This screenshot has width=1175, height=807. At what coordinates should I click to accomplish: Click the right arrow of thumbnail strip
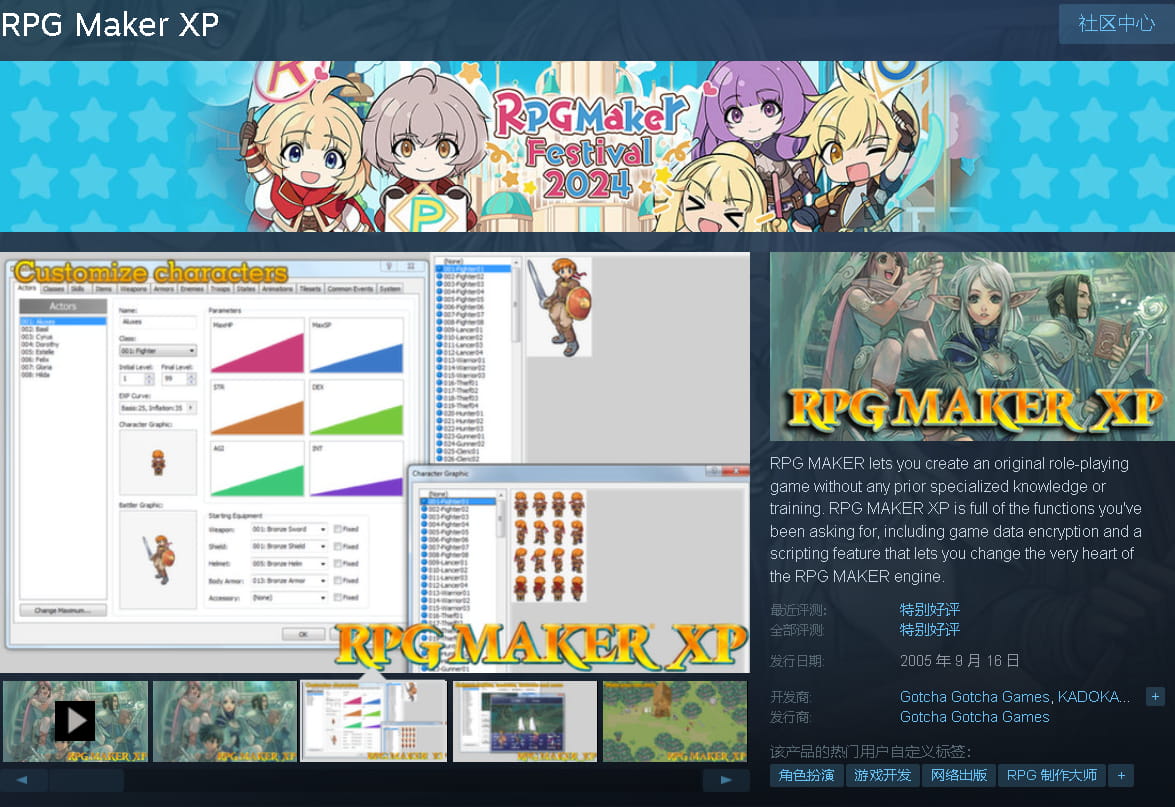pyautogui.click(x=725, y=780)
